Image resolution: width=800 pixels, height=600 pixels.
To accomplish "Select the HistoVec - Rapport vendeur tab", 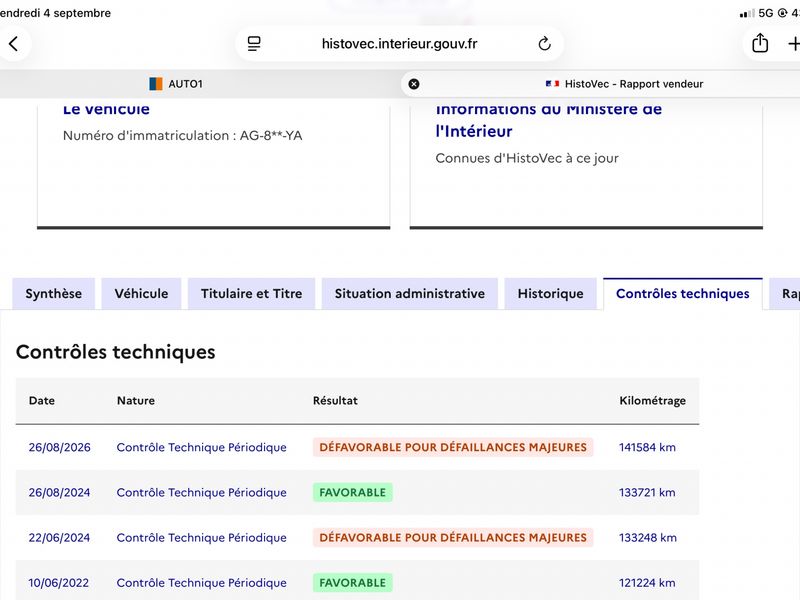I will coord(624,84).
